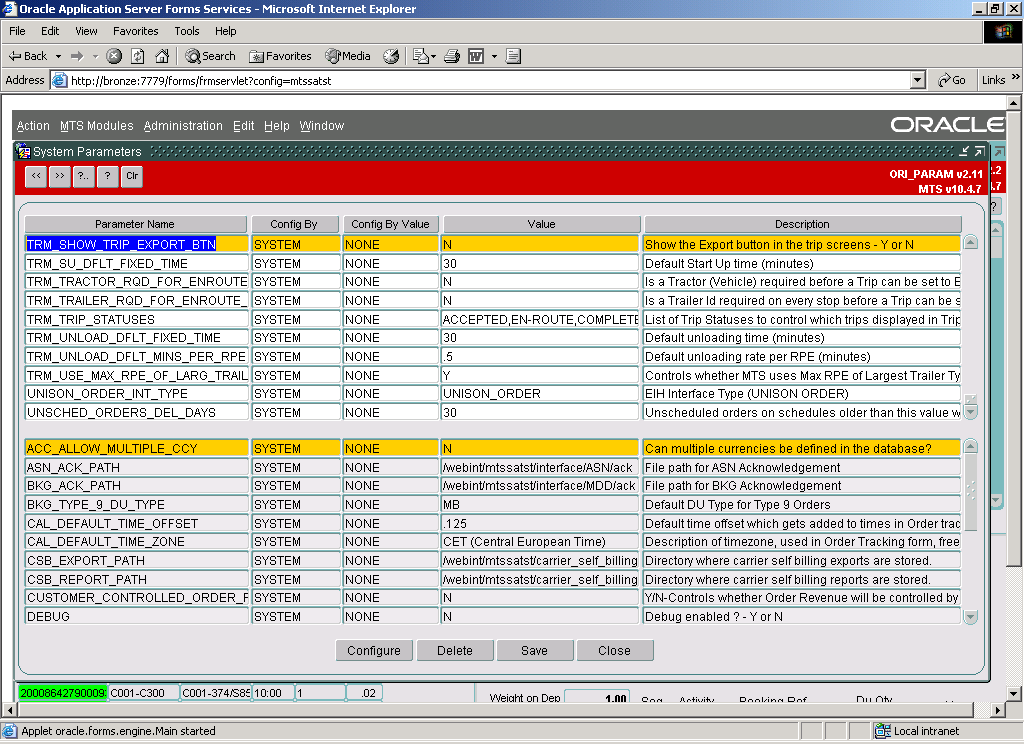Open the Search pane in the toolbar
Viewport: 1024px width, 744px height.
click(x=210, y=56)
